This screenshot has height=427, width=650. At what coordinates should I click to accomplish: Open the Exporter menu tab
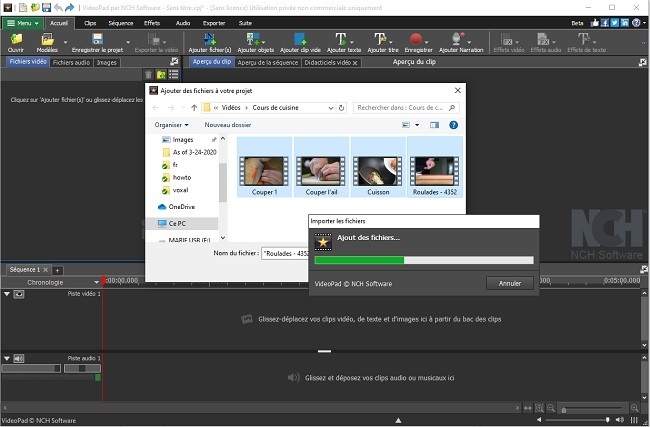coord(214,23)
